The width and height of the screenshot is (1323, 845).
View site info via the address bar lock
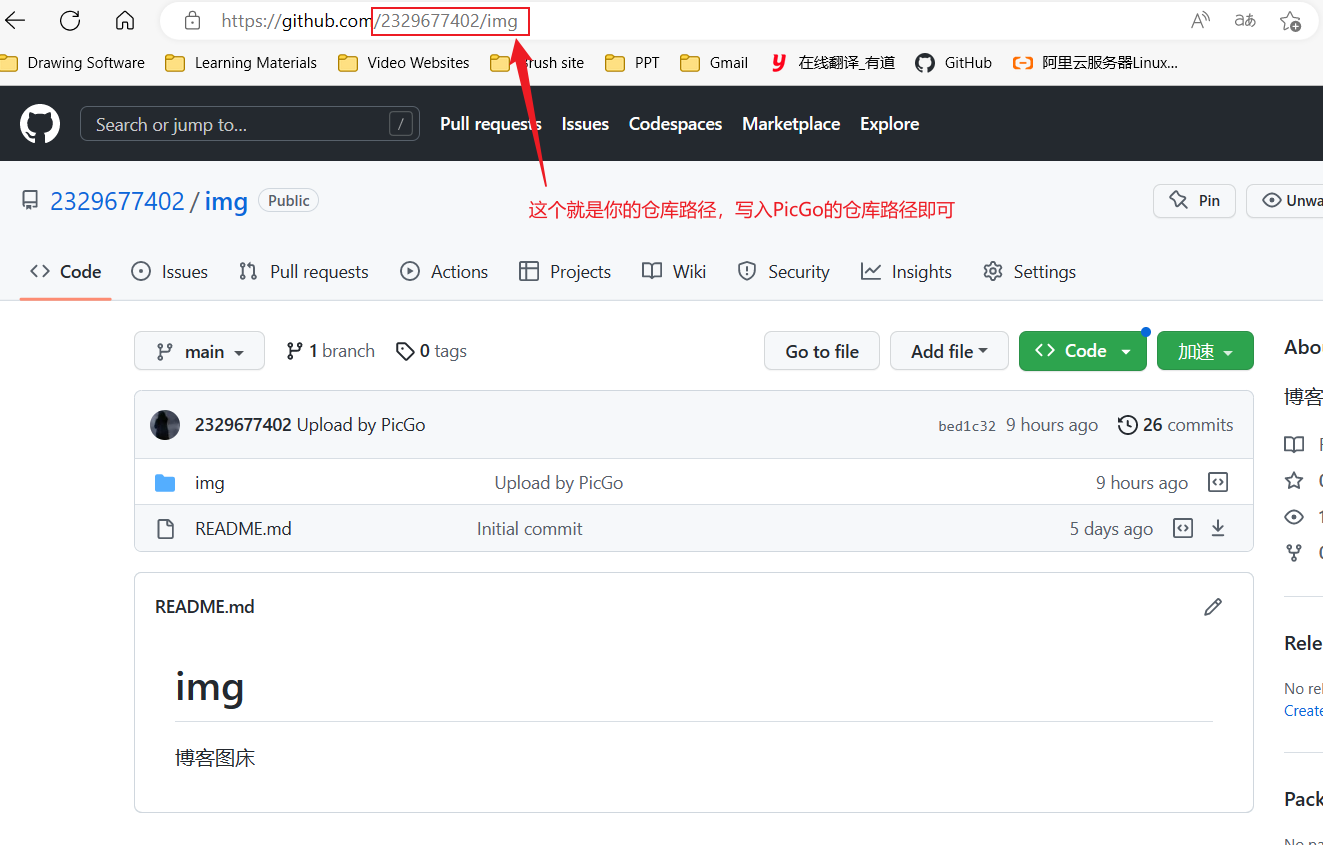193,20
